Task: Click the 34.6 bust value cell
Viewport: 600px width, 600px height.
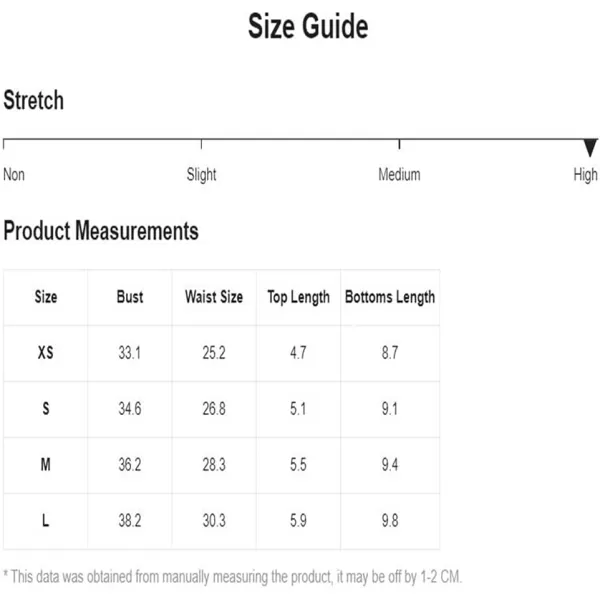Action: [130, 409]
